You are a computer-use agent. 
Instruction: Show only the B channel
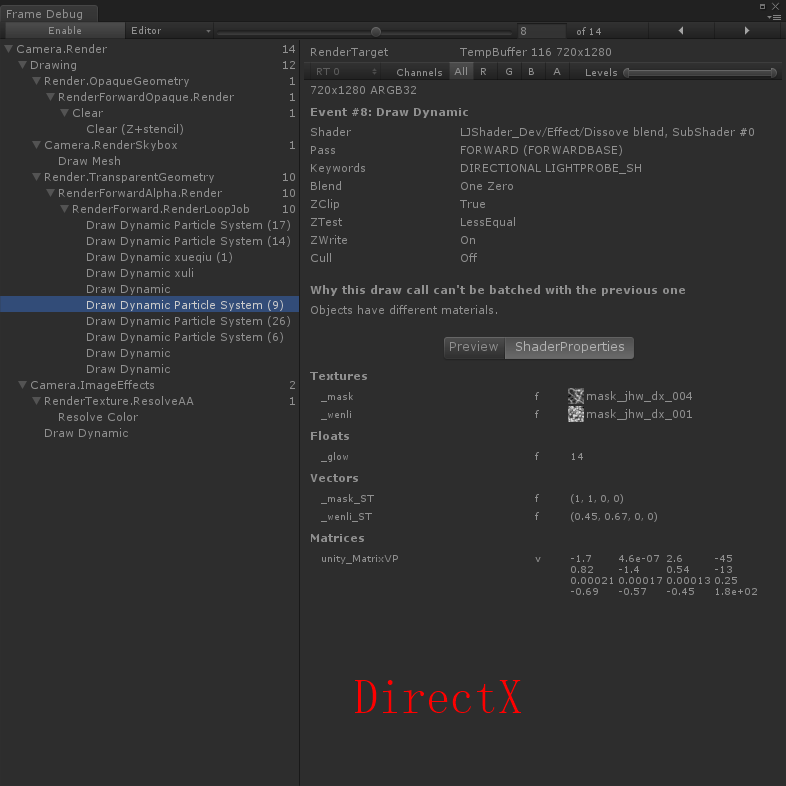coord(531,72)
